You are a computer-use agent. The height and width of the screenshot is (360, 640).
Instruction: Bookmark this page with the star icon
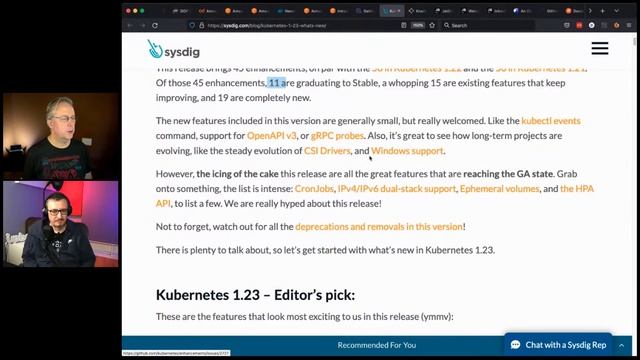tap(432, 25)
